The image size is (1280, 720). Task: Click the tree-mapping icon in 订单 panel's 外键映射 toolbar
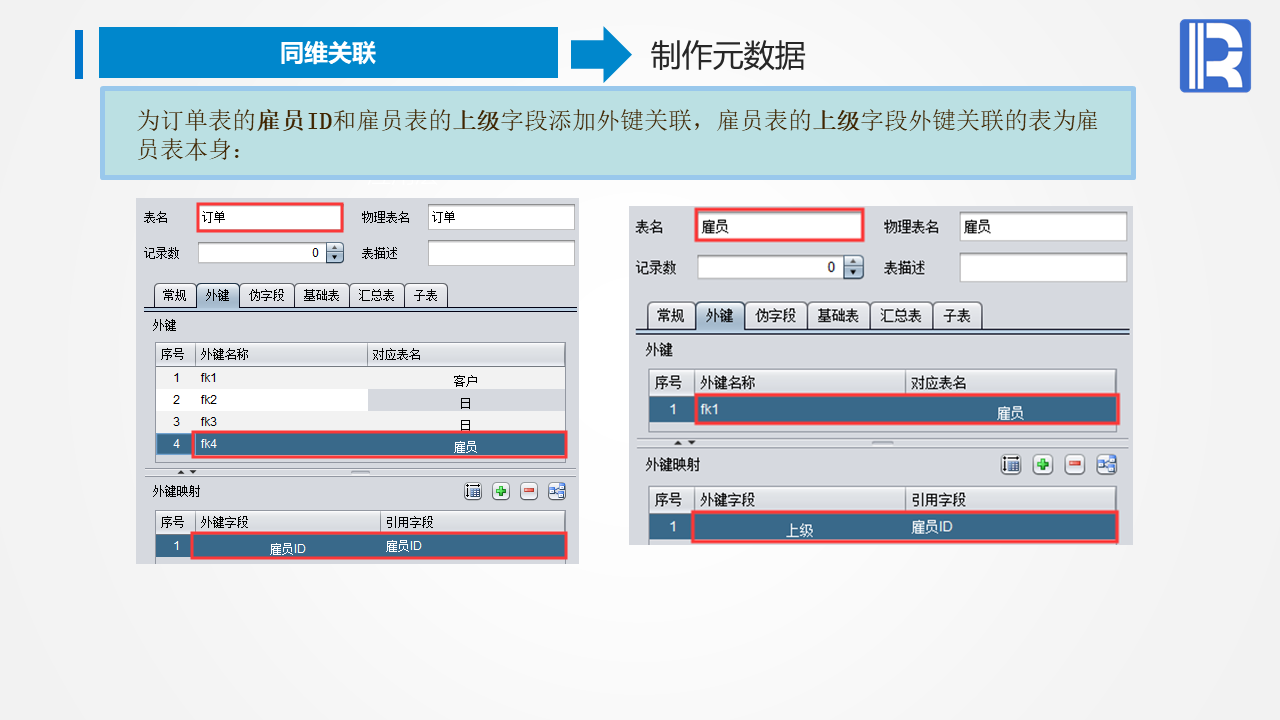(557, 491)
